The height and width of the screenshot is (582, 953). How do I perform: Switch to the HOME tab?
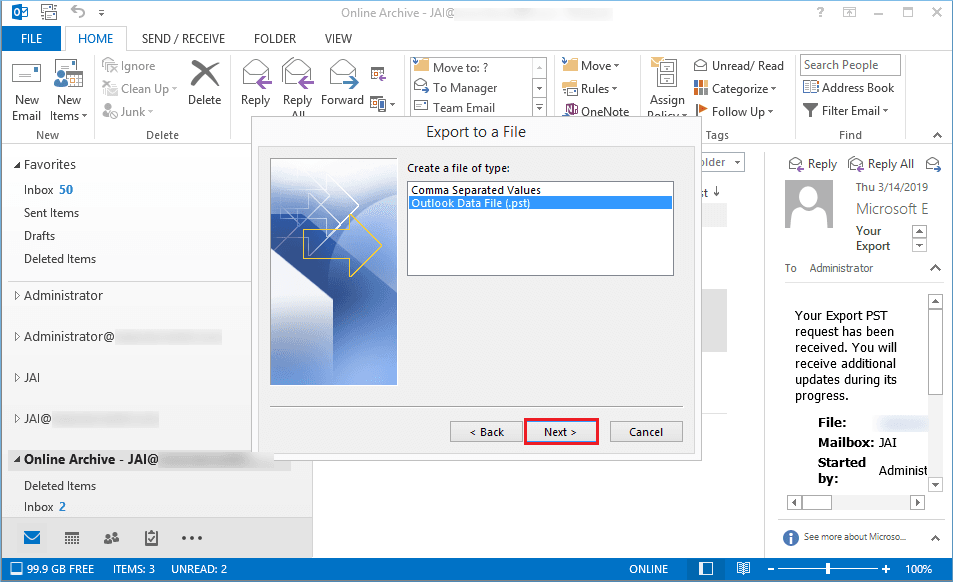[95, 39]
